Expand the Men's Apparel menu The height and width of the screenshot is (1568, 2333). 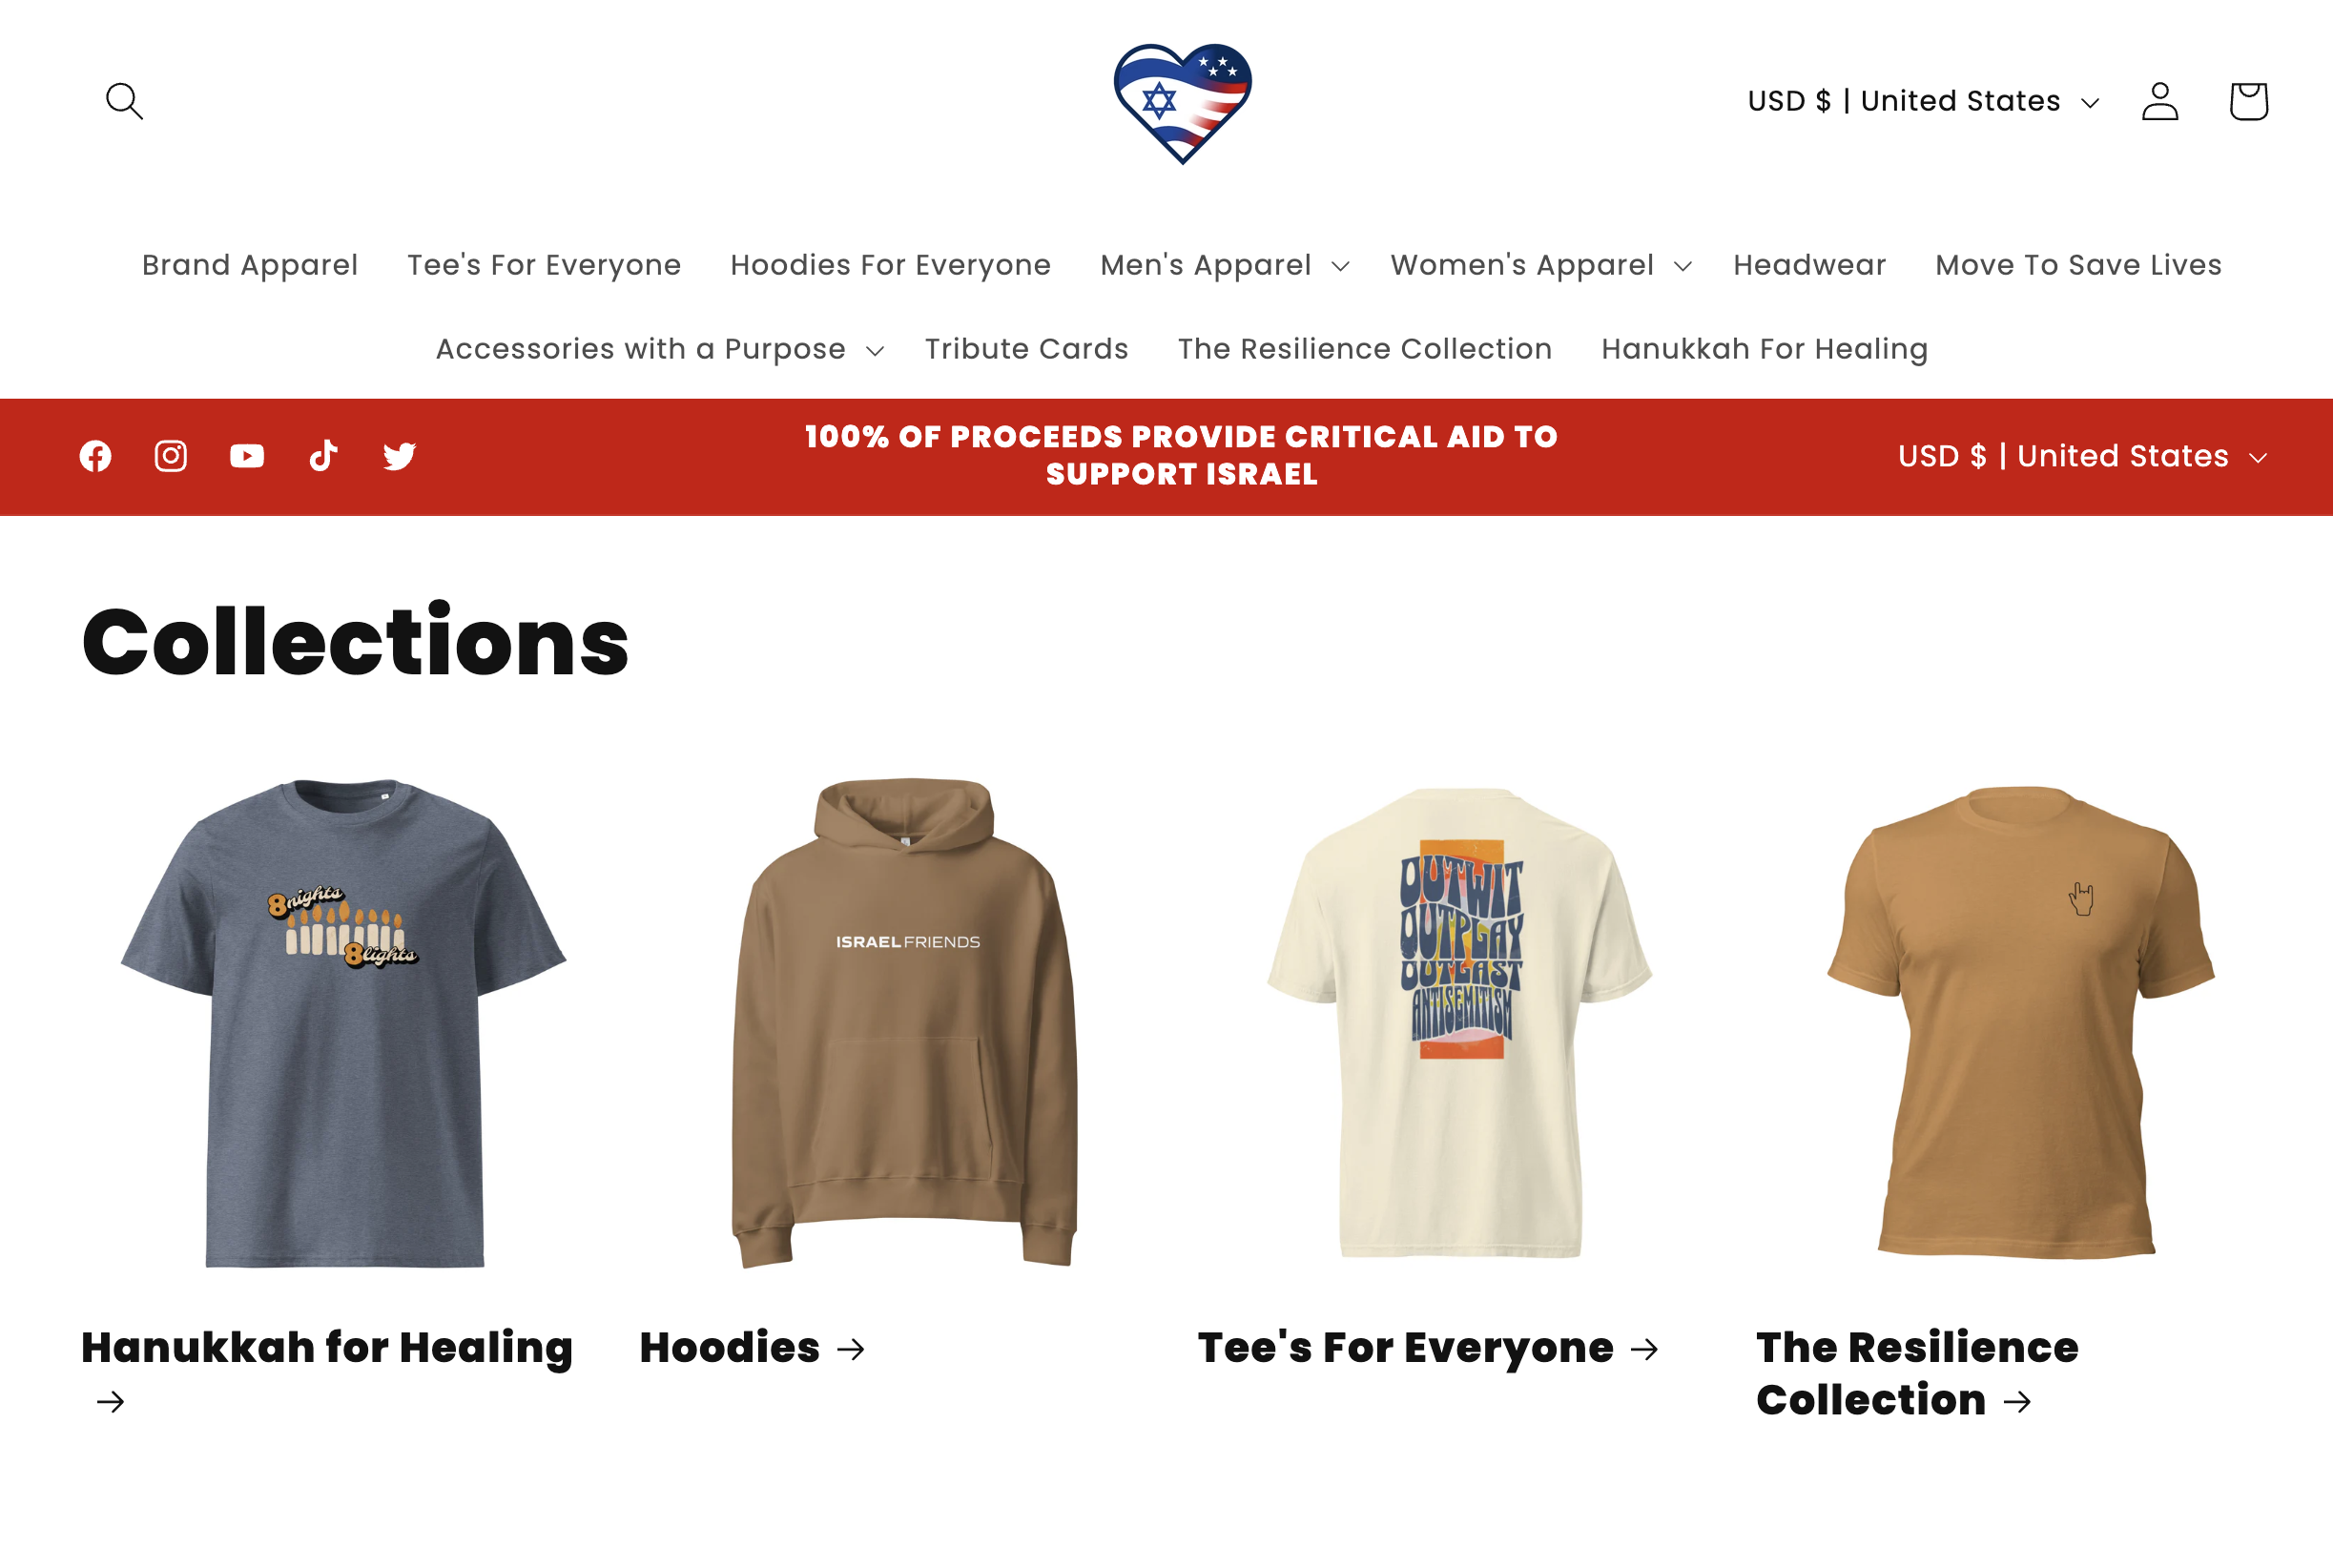[1225, 265]
